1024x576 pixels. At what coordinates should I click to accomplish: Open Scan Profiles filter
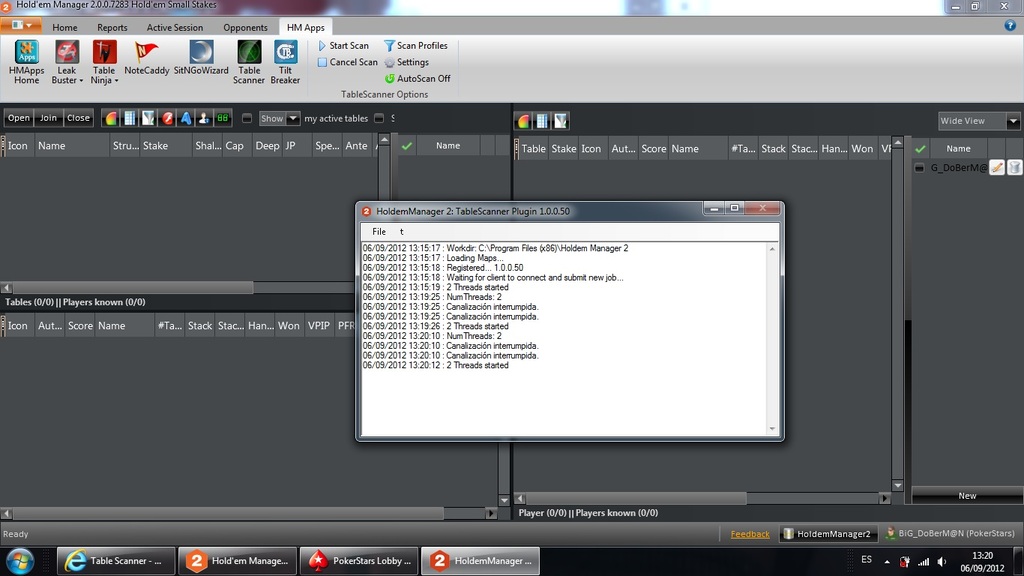[415, 46]
